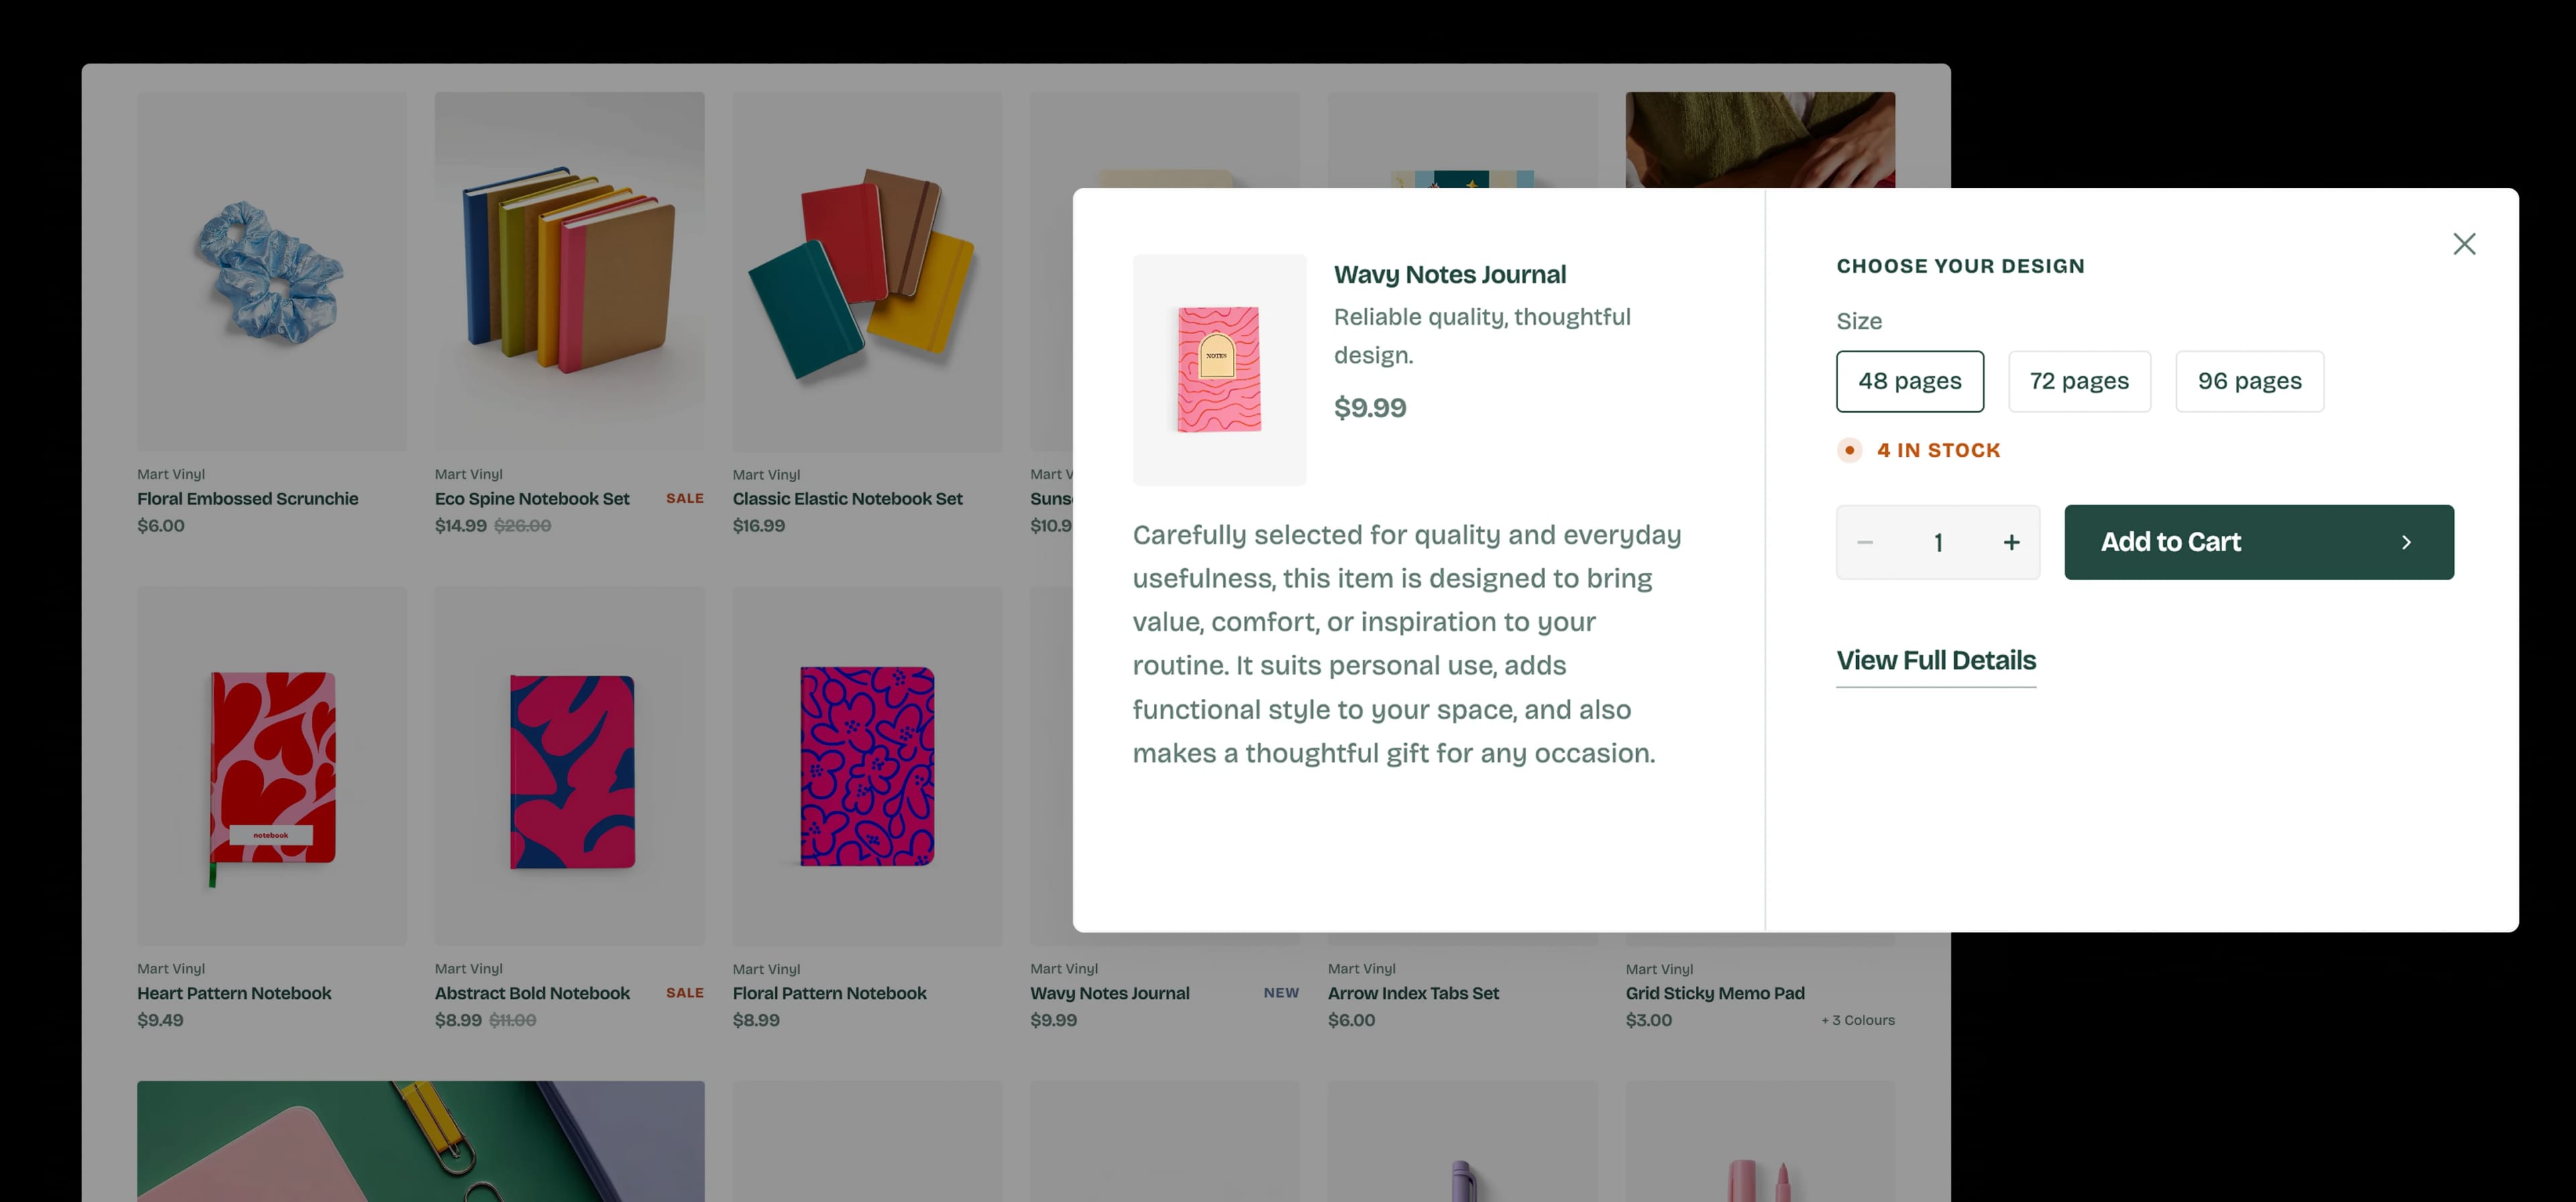Image resolution: width=2576 pixels, height=1202 pixels.
Task: Open the Floral Pattern Notebook image
Action: pyautogui.click(x=866, y=765)
